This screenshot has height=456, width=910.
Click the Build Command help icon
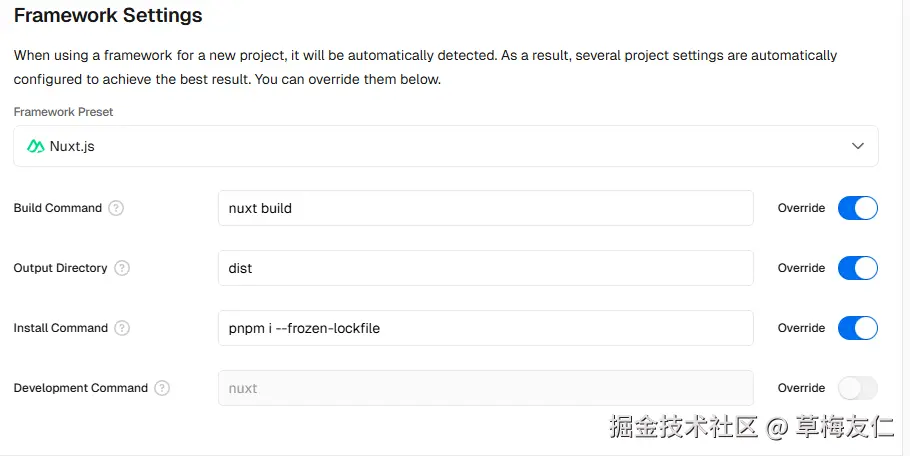[x=116, y=208]
